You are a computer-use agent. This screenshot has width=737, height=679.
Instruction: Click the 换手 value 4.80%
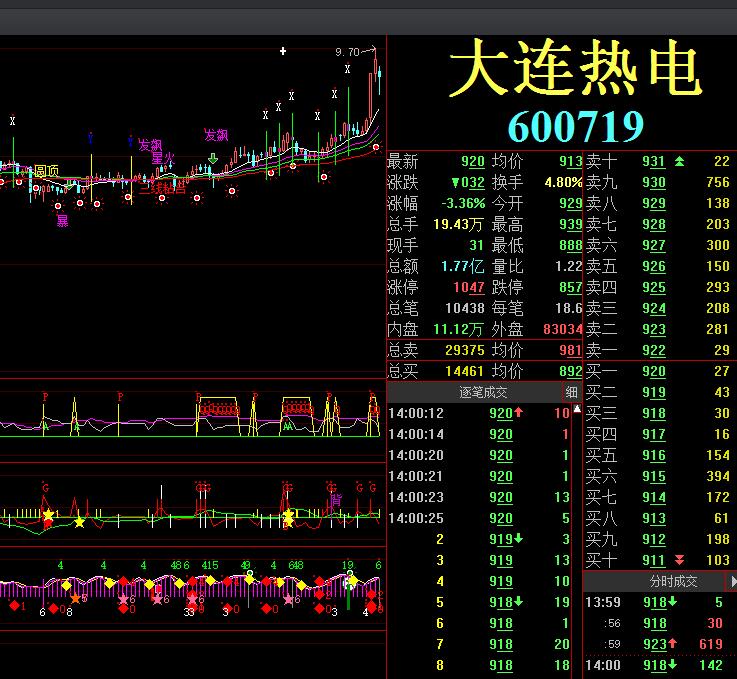[x=564, y=182]
